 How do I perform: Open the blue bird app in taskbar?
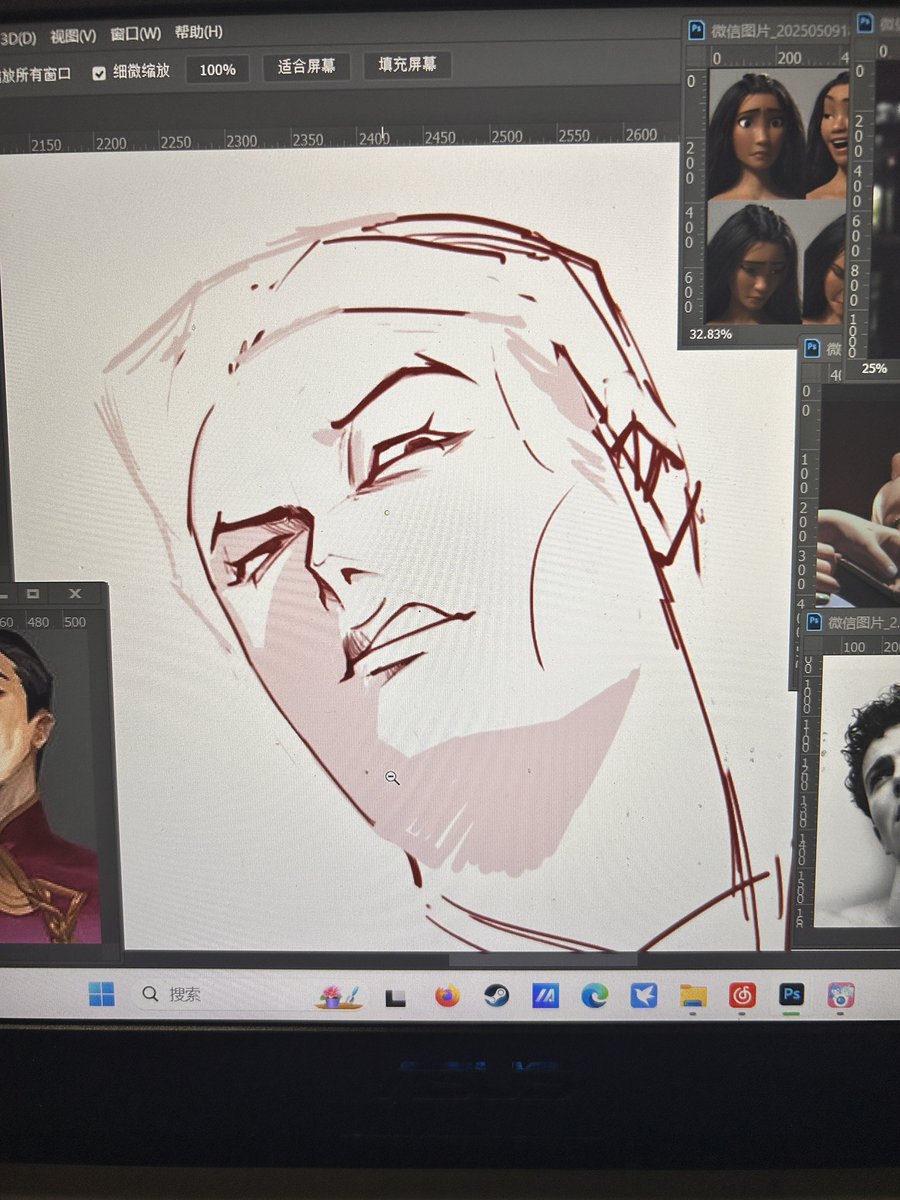[x=643, y=995]
